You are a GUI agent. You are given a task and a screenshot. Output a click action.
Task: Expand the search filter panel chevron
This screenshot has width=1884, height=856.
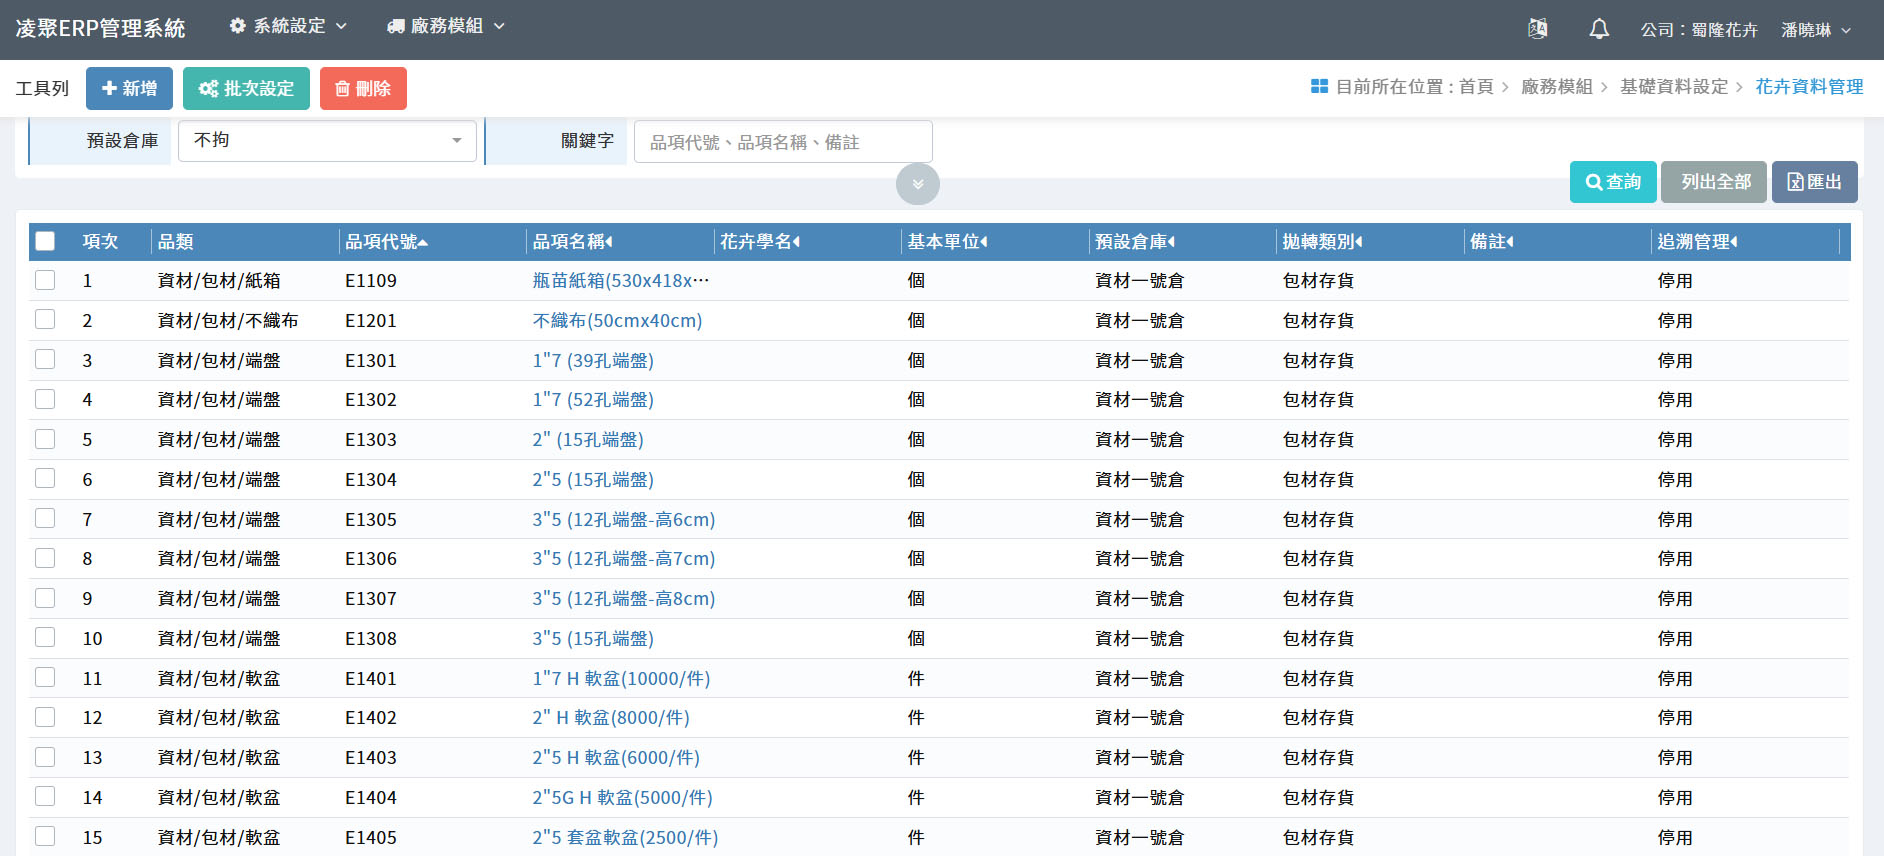(917, 184)
